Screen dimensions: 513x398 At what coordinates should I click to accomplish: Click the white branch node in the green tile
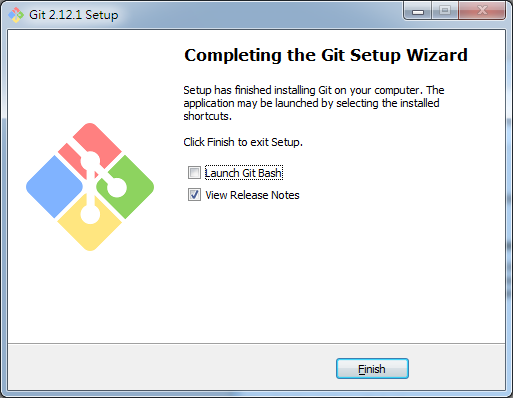(x=117, y=187)
